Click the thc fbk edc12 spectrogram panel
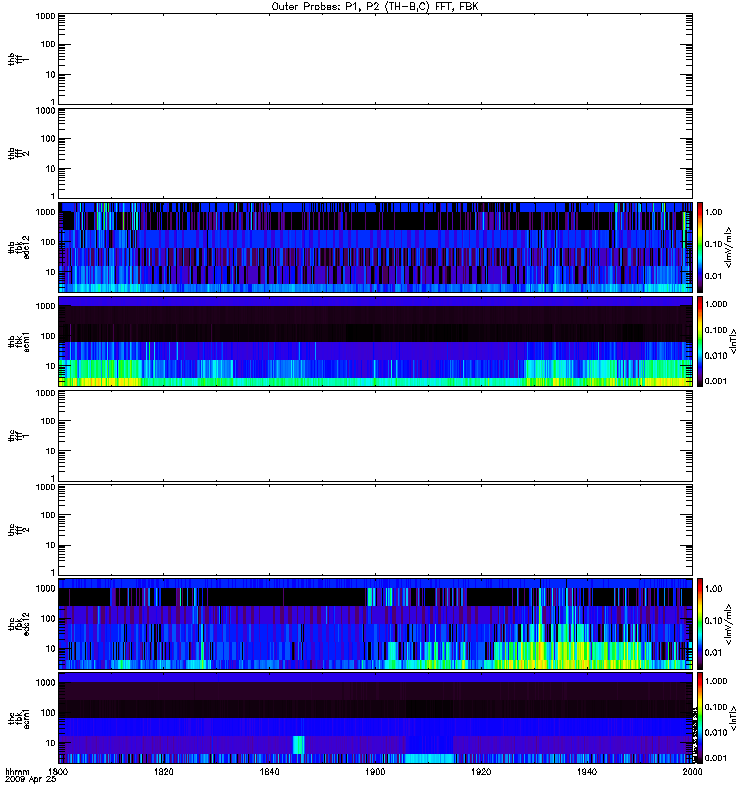Image resolution: width=750 pixels, height=800 pixels. click(x=376, y=623)
